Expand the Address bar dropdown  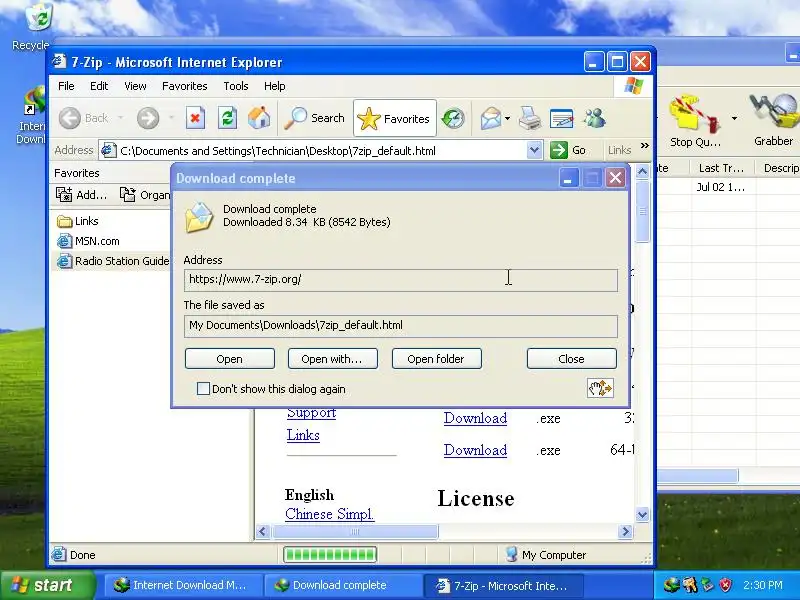[x=534, y=150]
